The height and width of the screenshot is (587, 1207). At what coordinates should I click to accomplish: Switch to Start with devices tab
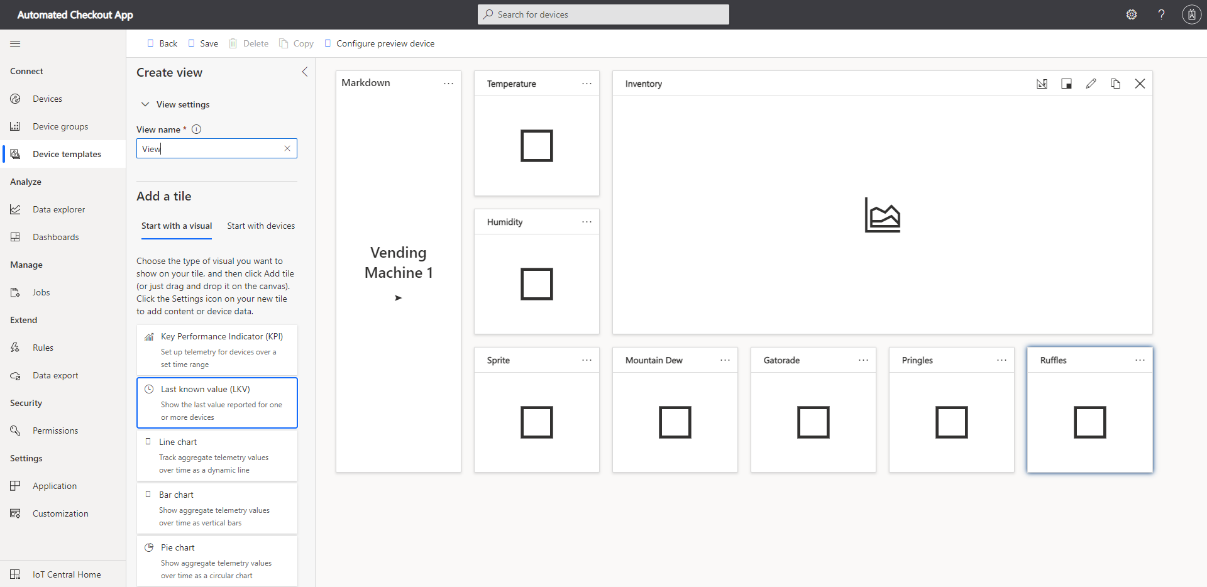coord(261,226)
